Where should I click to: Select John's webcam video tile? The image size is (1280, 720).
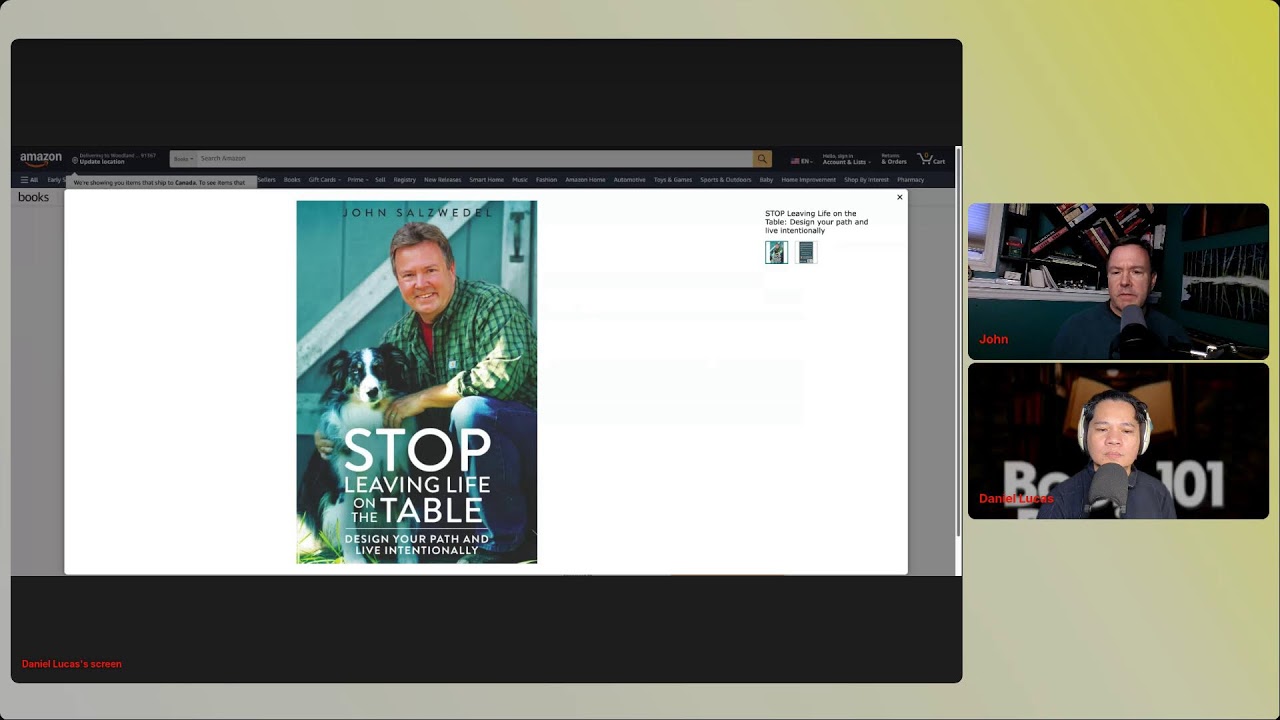pos(1118,281)
